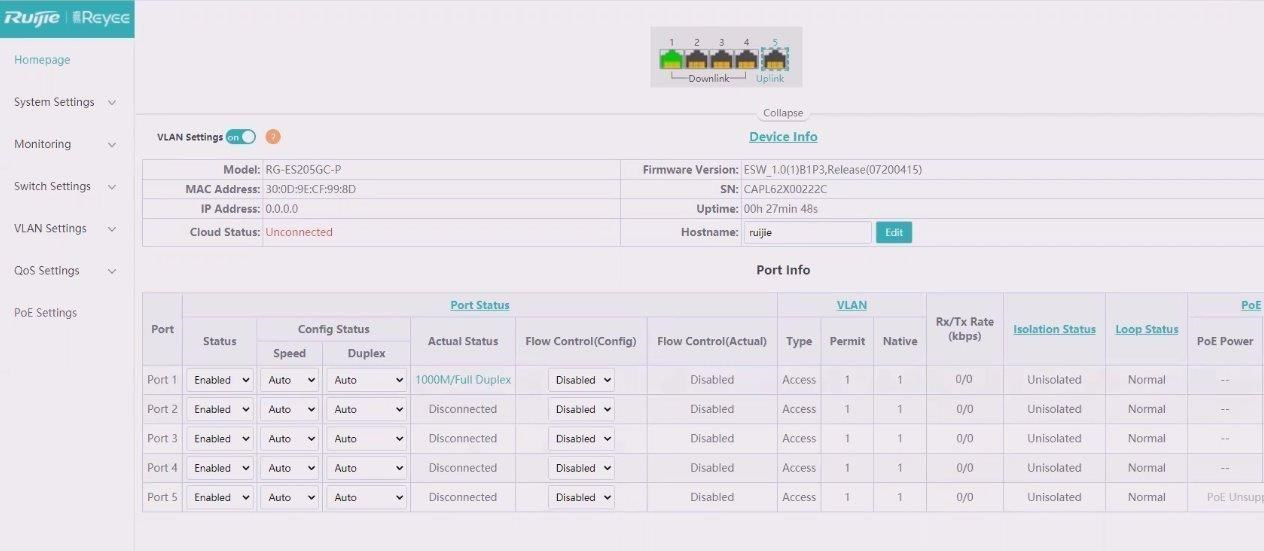Image resolution: width=1264 pixels, height=551 pixels.
Task: Click the Ruijie Reyee logo
Action: (66, 18)
